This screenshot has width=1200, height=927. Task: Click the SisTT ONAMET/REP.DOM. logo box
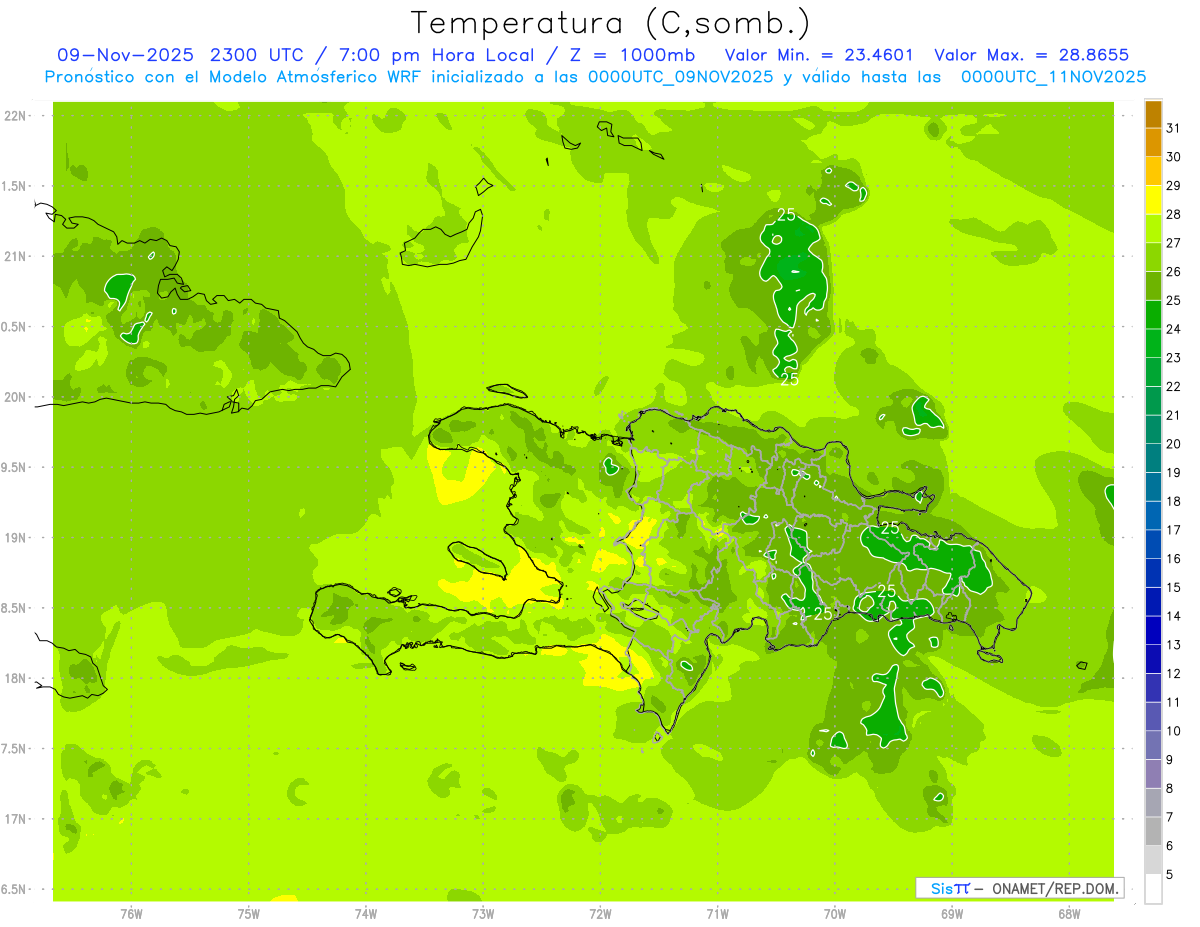(1019, 888)
